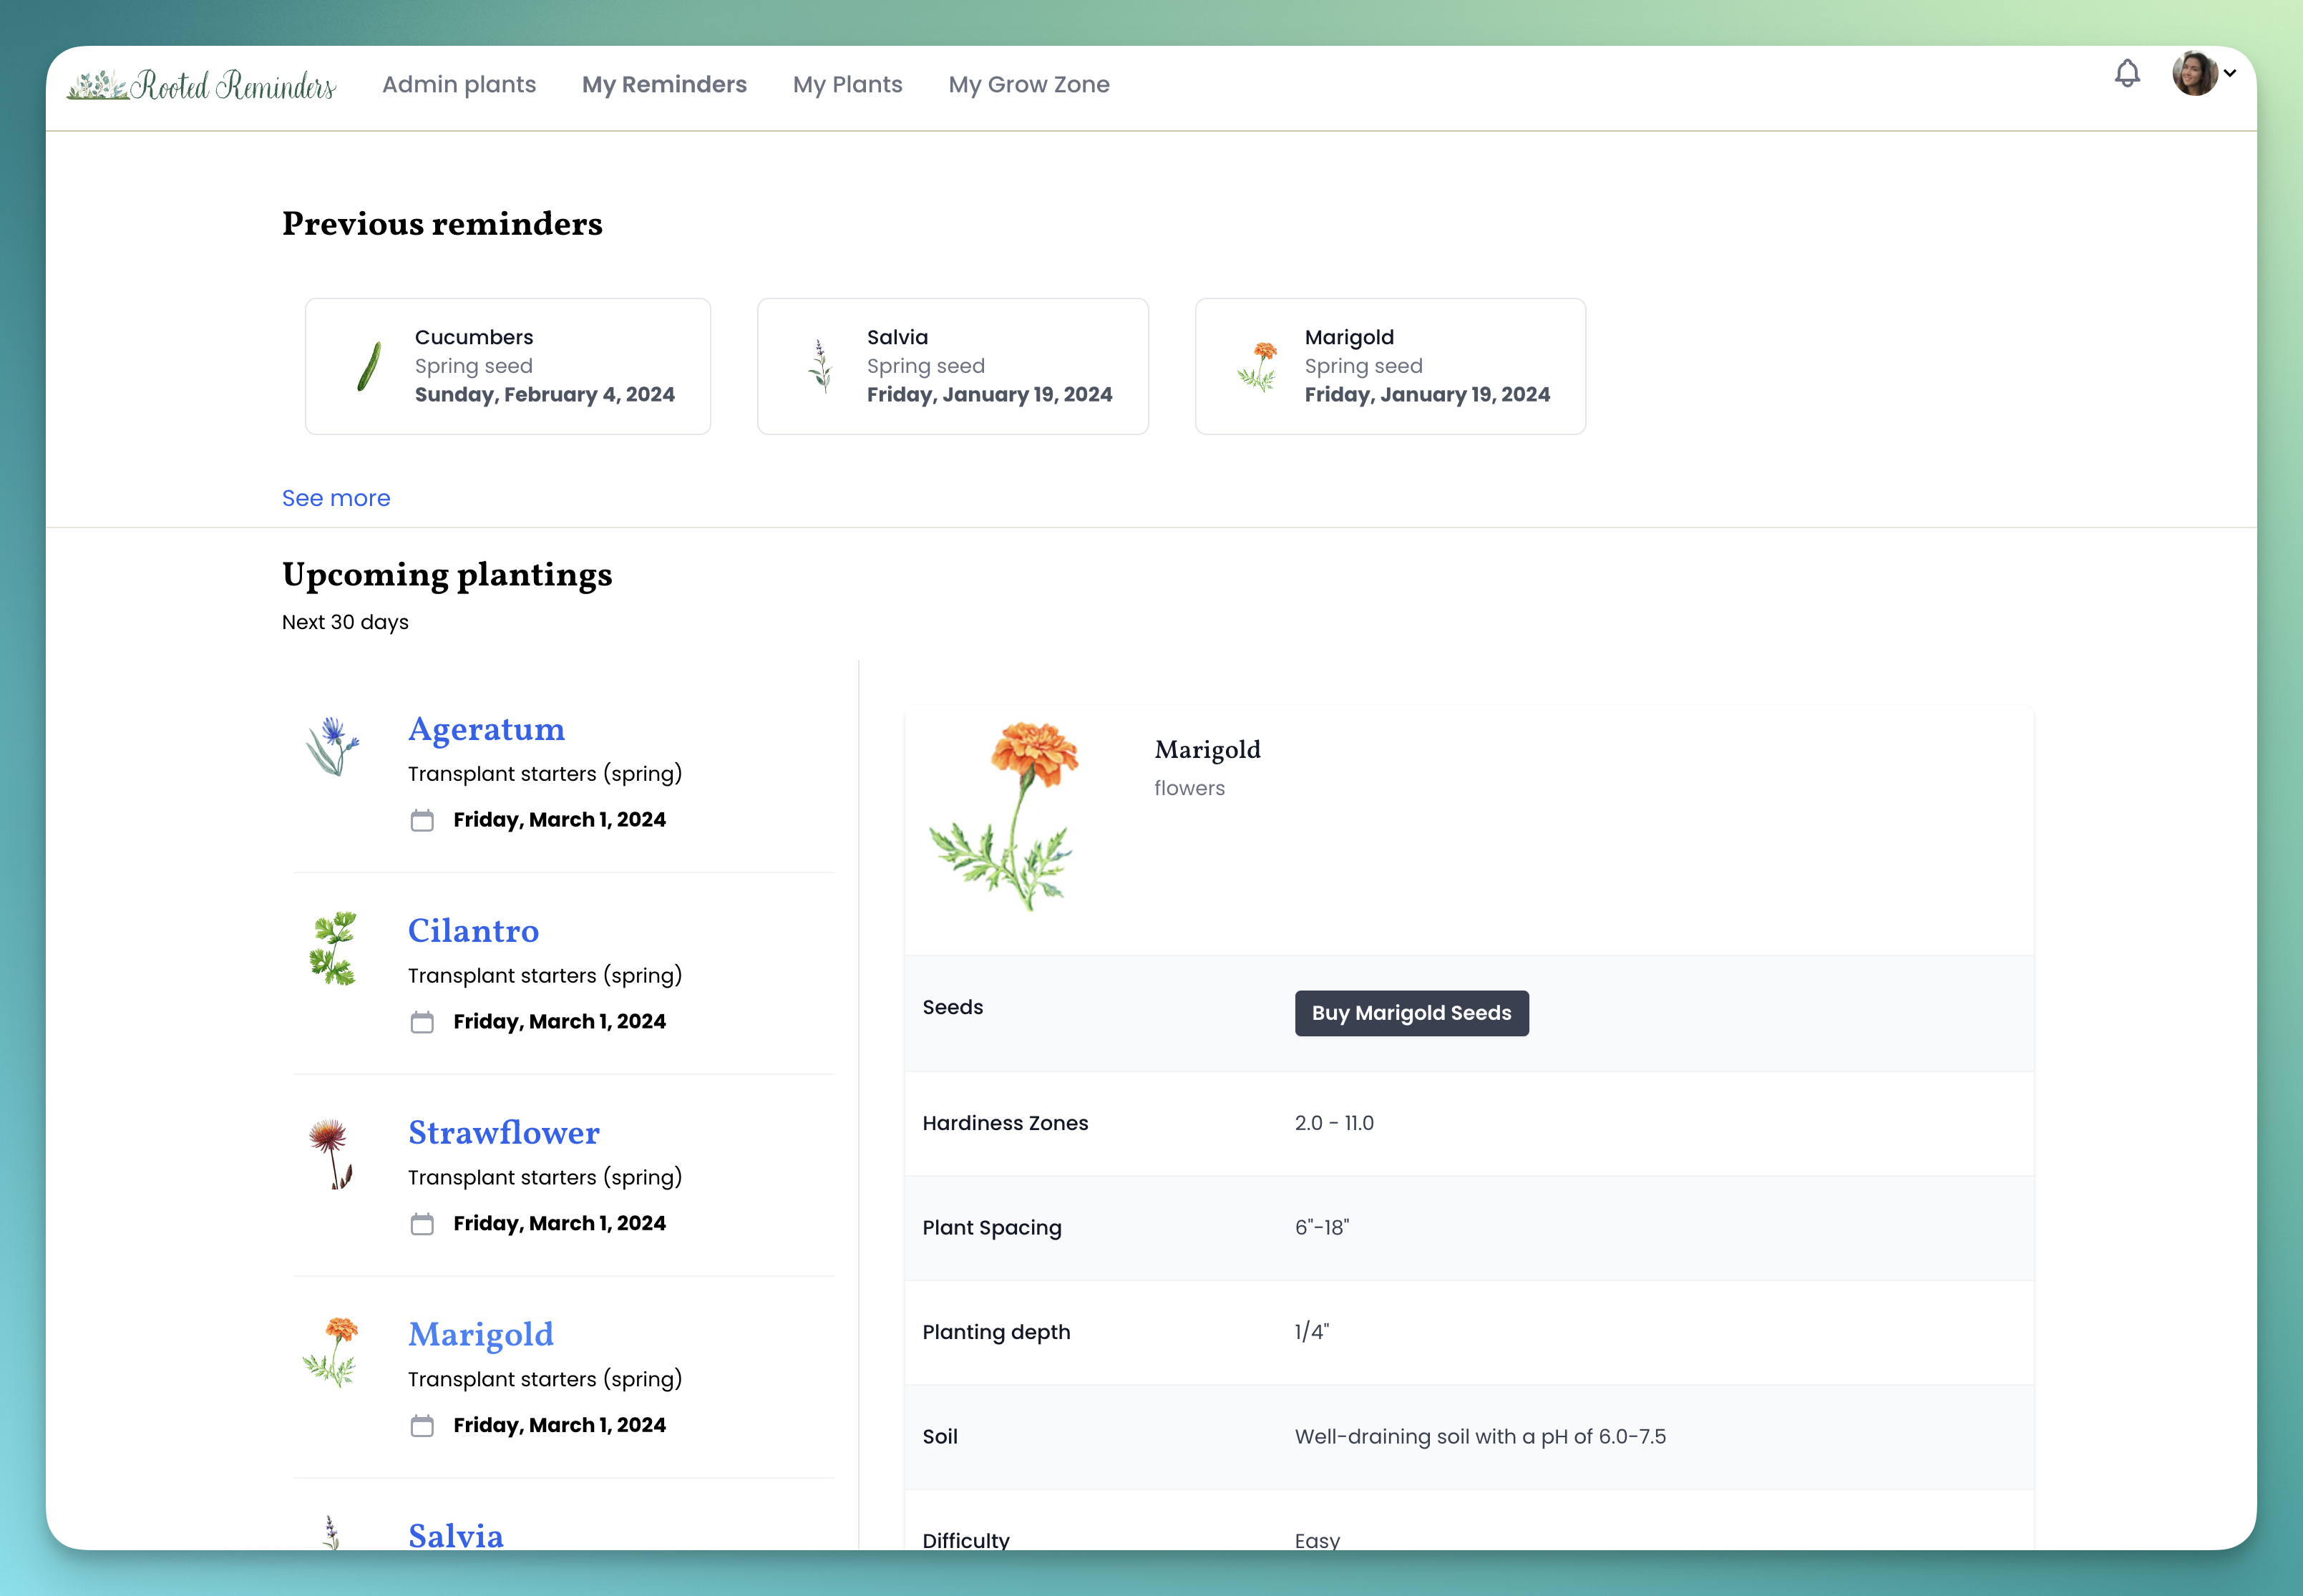Open My Reminders tab
2303x1596 pixels.
pos(664,85)
